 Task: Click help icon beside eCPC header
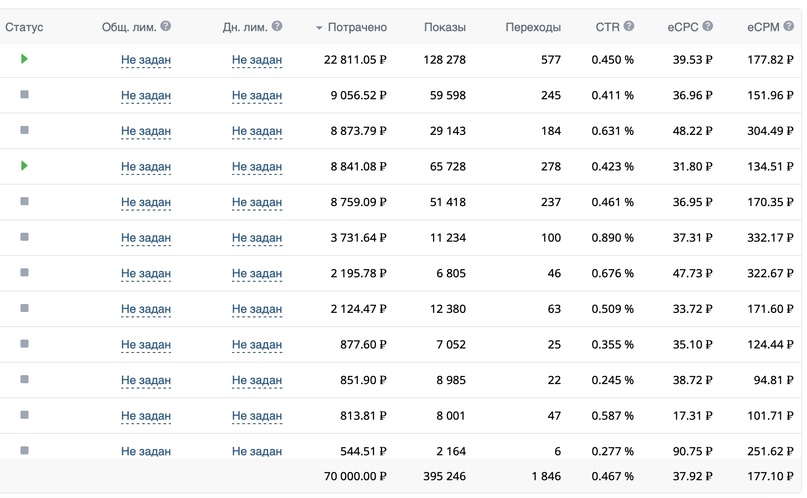point(708,27)
